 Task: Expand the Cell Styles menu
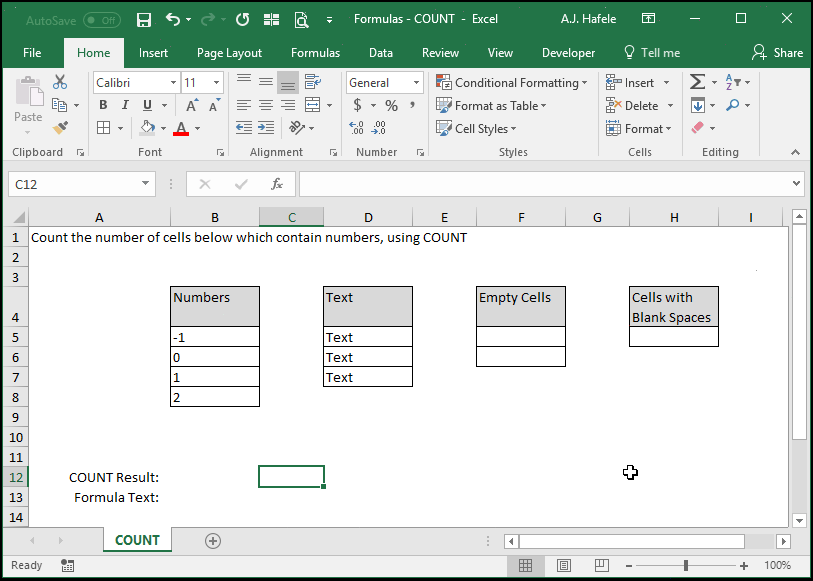476,129
